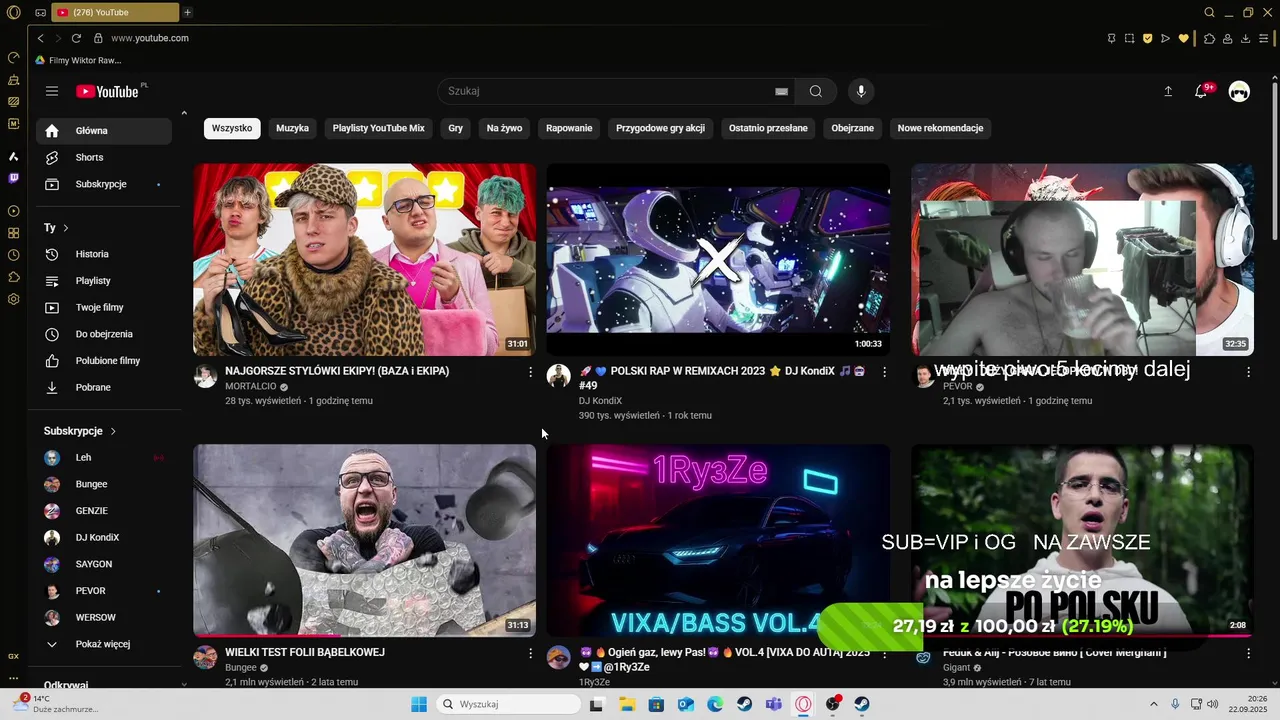
Task: Open Opera settings gear in sidebar
Action: pyautogui.click(x=13, y=299)
